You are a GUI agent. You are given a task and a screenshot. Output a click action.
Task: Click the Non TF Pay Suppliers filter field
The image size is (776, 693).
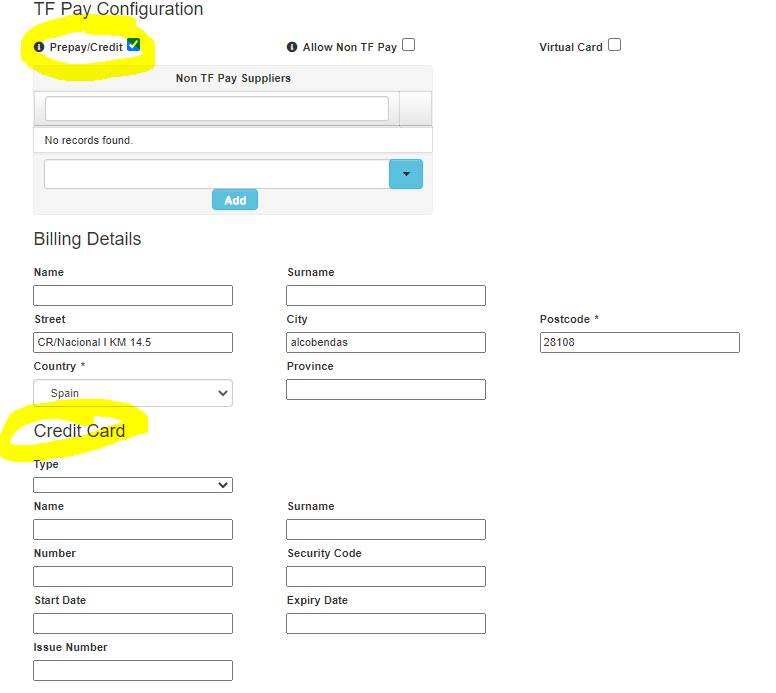pos(216,109)
